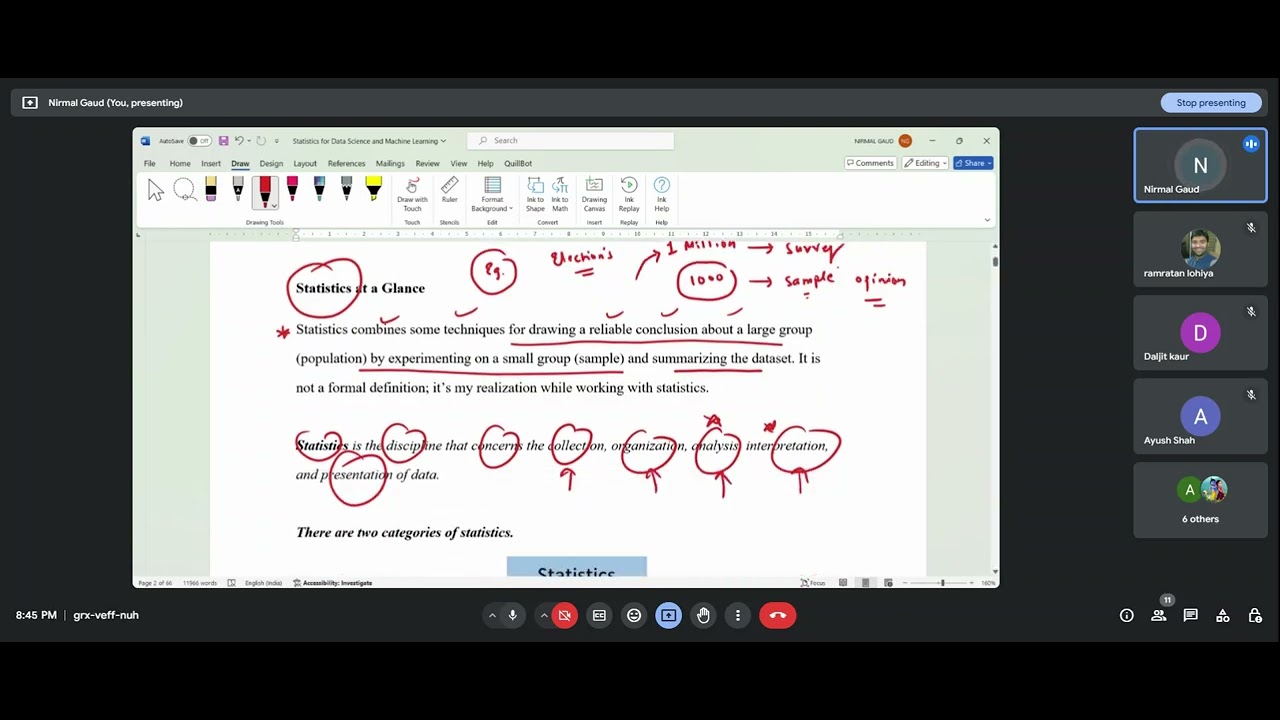The height and width of the screenshot is (720, 1280).
Task: Switch to the Insert tab
Action: click(211, 163)
